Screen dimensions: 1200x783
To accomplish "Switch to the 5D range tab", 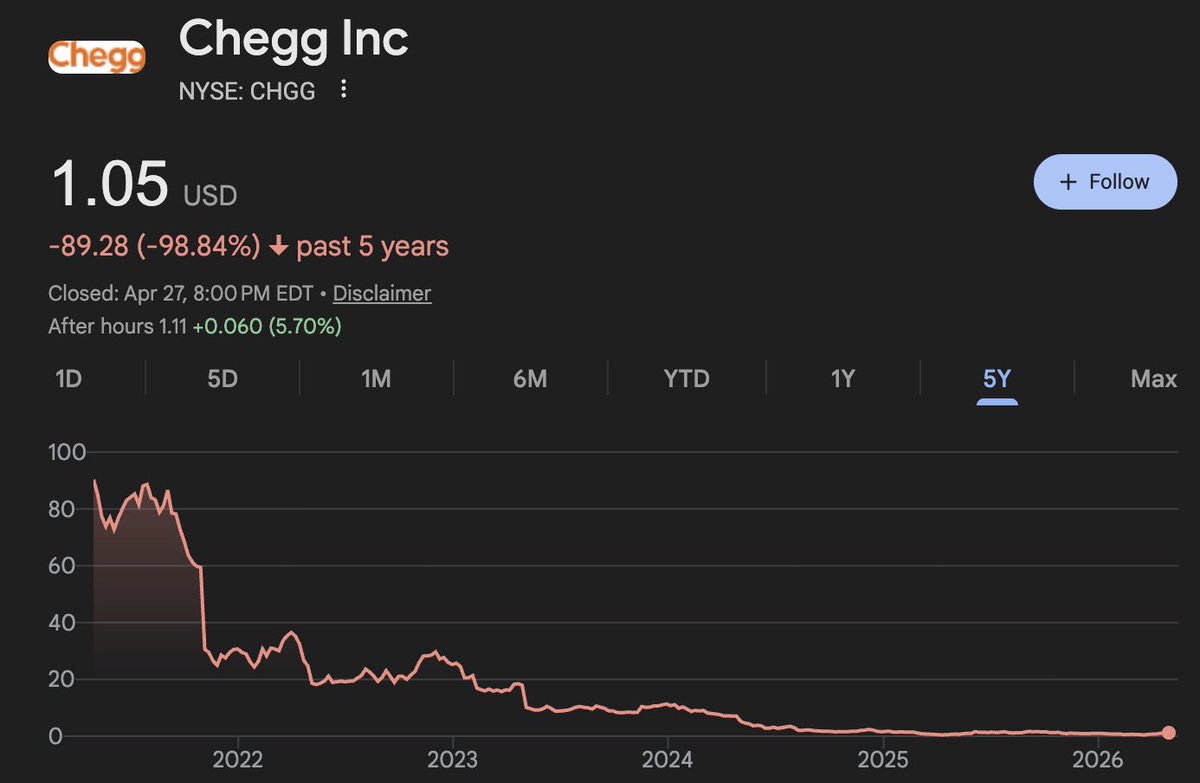I will pos(222,379).
